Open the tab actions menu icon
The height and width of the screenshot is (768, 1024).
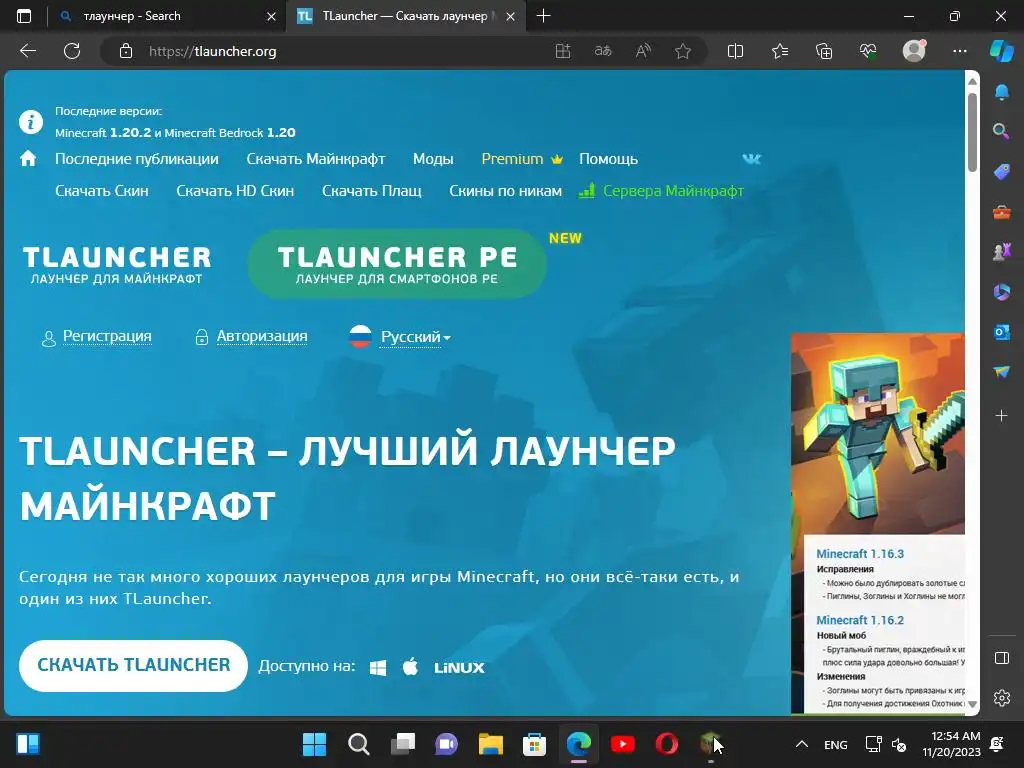click(24, 16)
